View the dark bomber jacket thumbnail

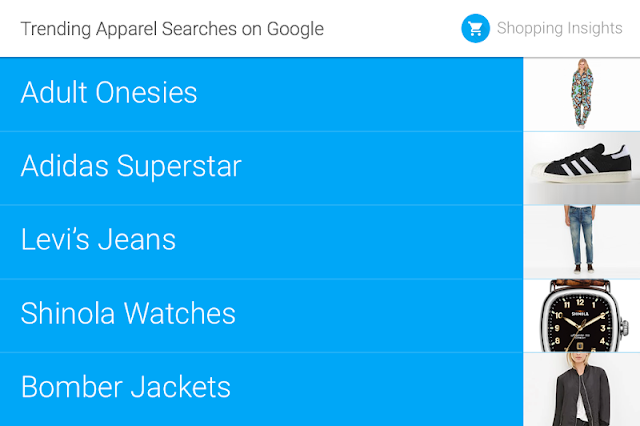click(x=581, y=389)
